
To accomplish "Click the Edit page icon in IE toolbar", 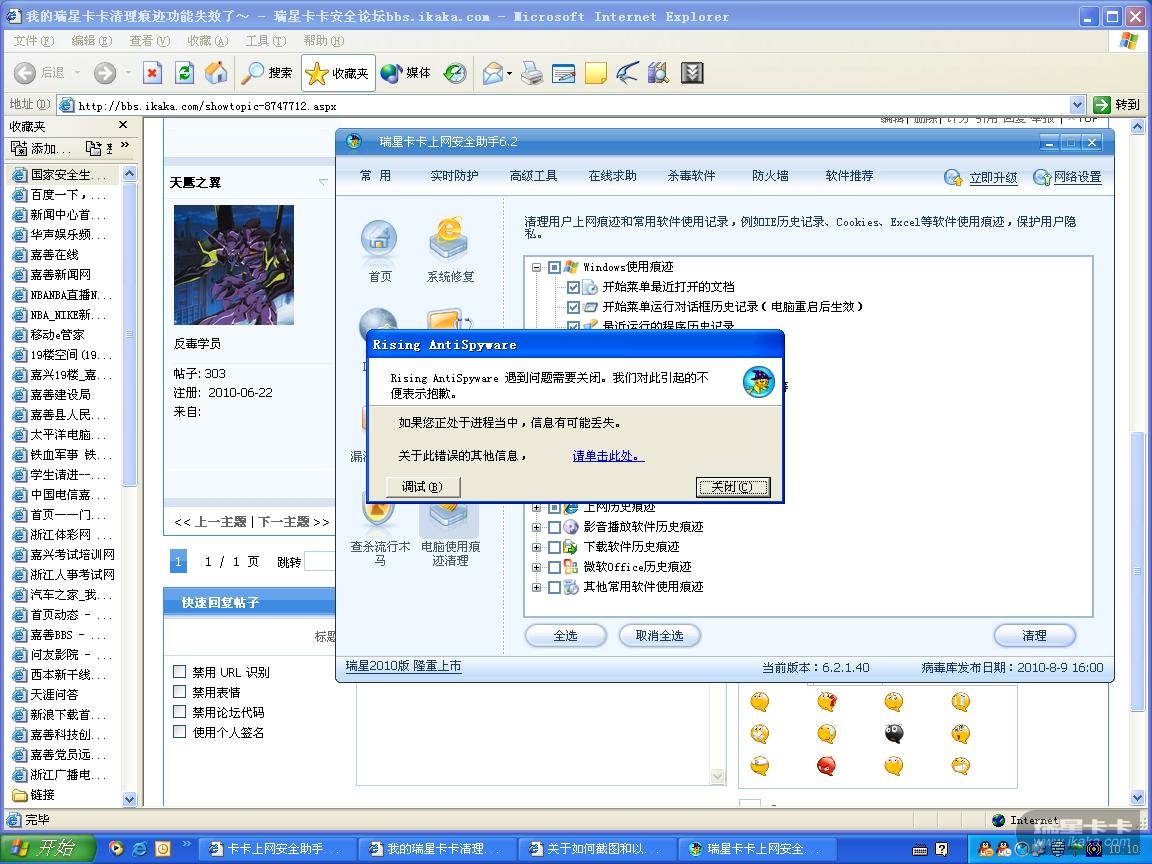I will [x=564, y=73].
